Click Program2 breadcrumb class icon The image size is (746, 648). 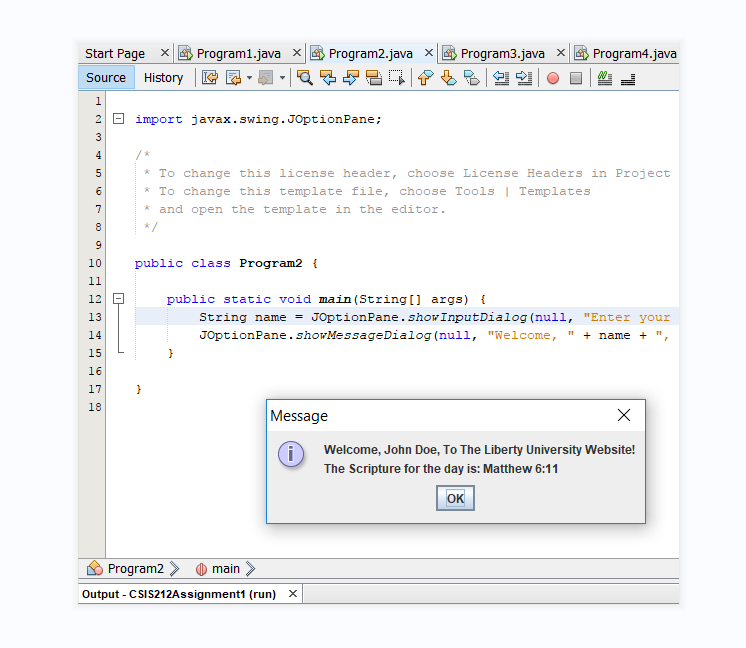click(95, 568)
